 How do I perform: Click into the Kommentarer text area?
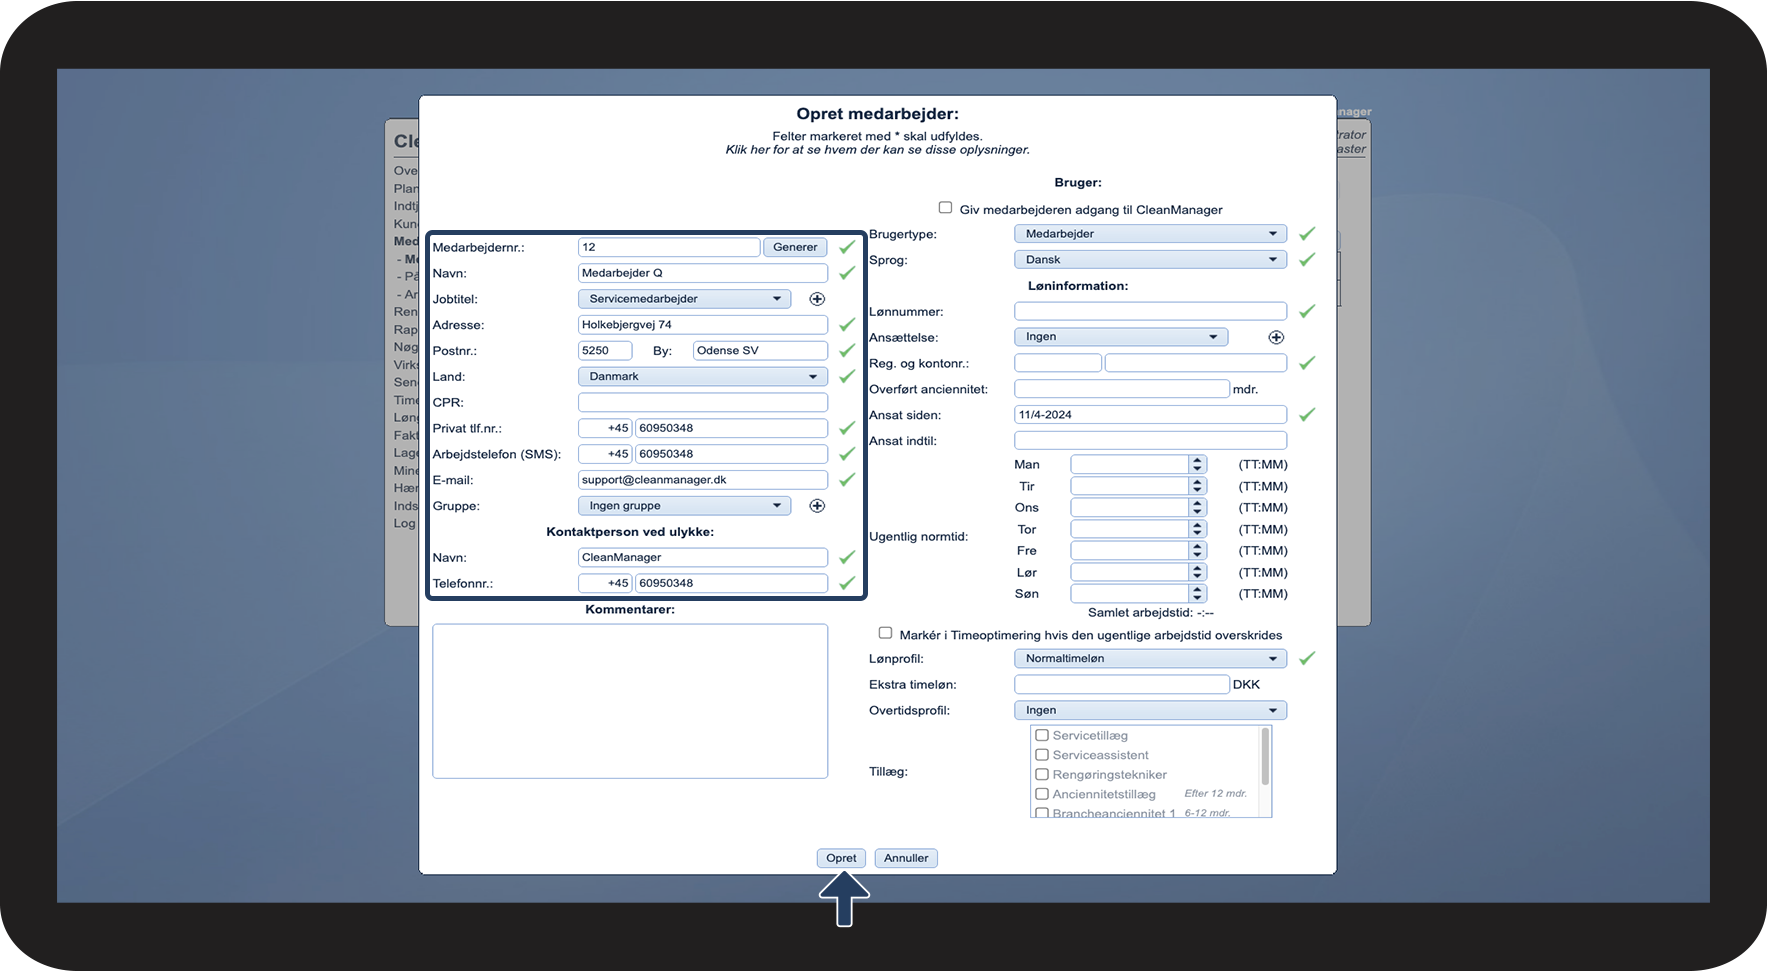click(x=630, y=701)
